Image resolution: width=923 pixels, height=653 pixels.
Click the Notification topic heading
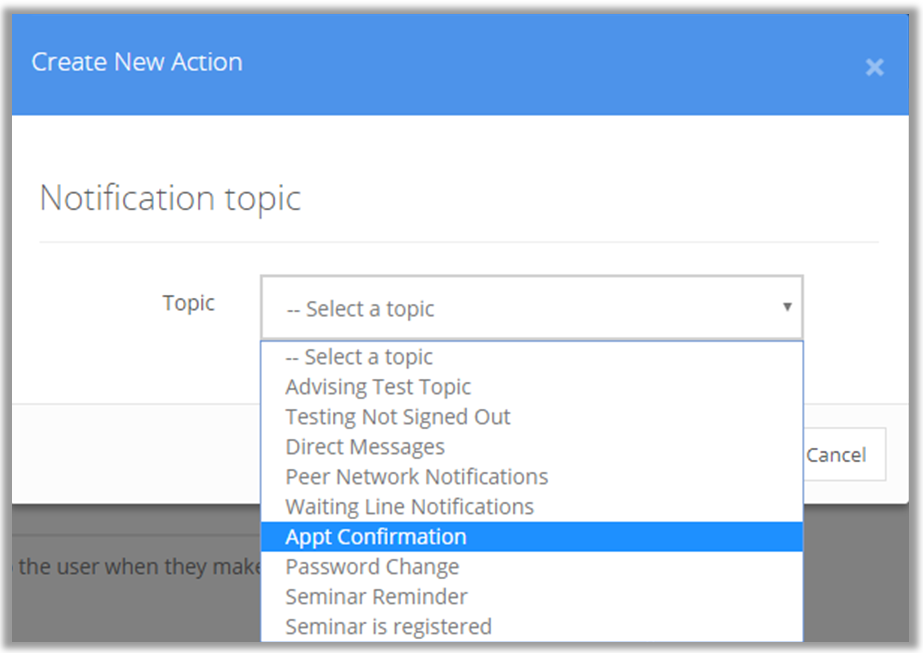point(170,198)
